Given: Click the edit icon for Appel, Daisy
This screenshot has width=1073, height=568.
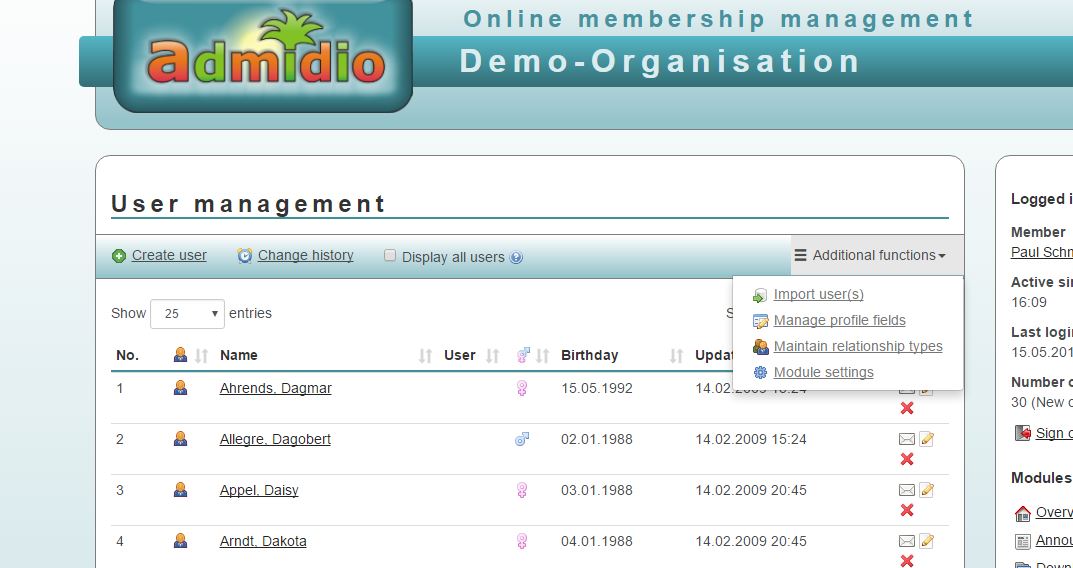Looking at the screenshot, I should tap(927, 490).
